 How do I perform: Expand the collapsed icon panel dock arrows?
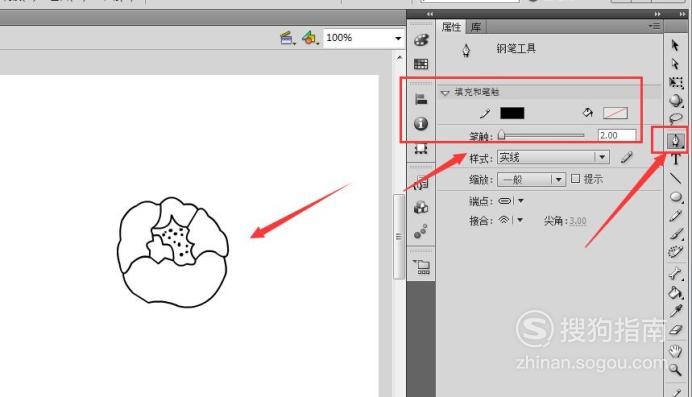[429, 14]
